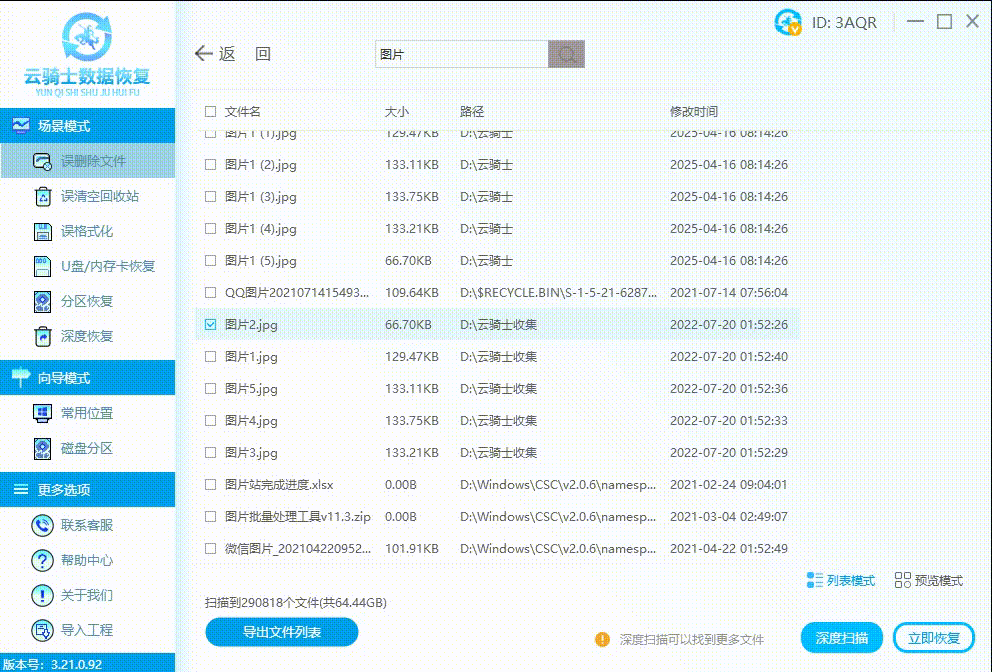Click the back arrow icon

click(204, 54)
